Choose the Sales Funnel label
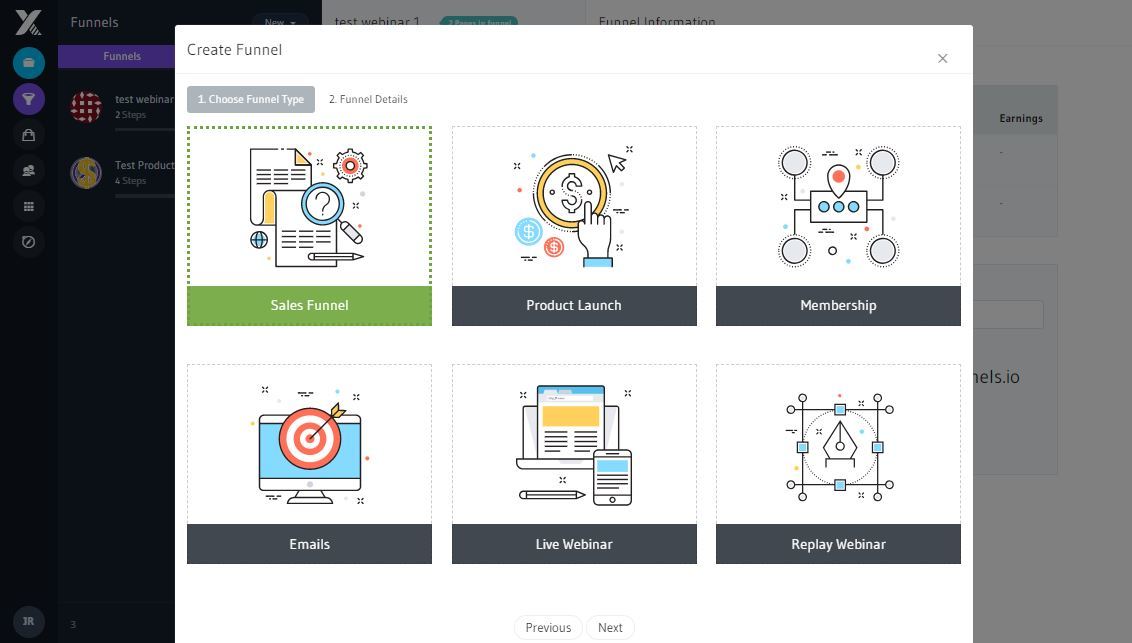 [x=309, y=305]
